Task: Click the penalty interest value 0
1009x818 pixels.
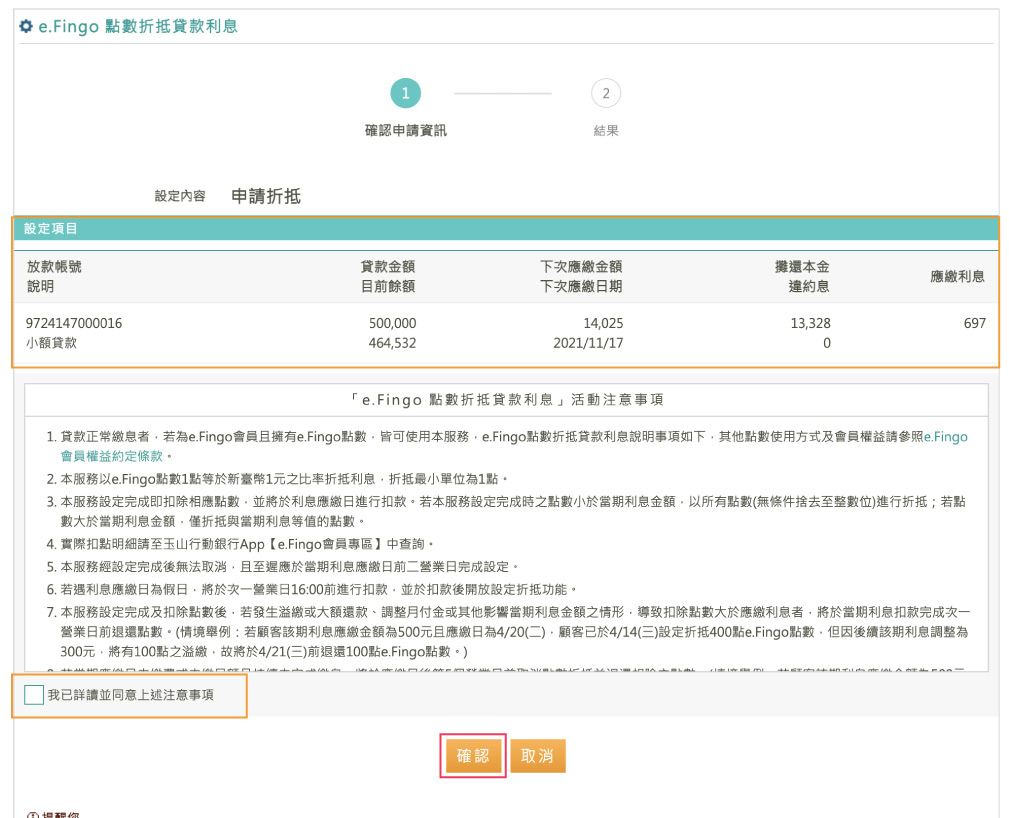Action: [x=827, y=343]
